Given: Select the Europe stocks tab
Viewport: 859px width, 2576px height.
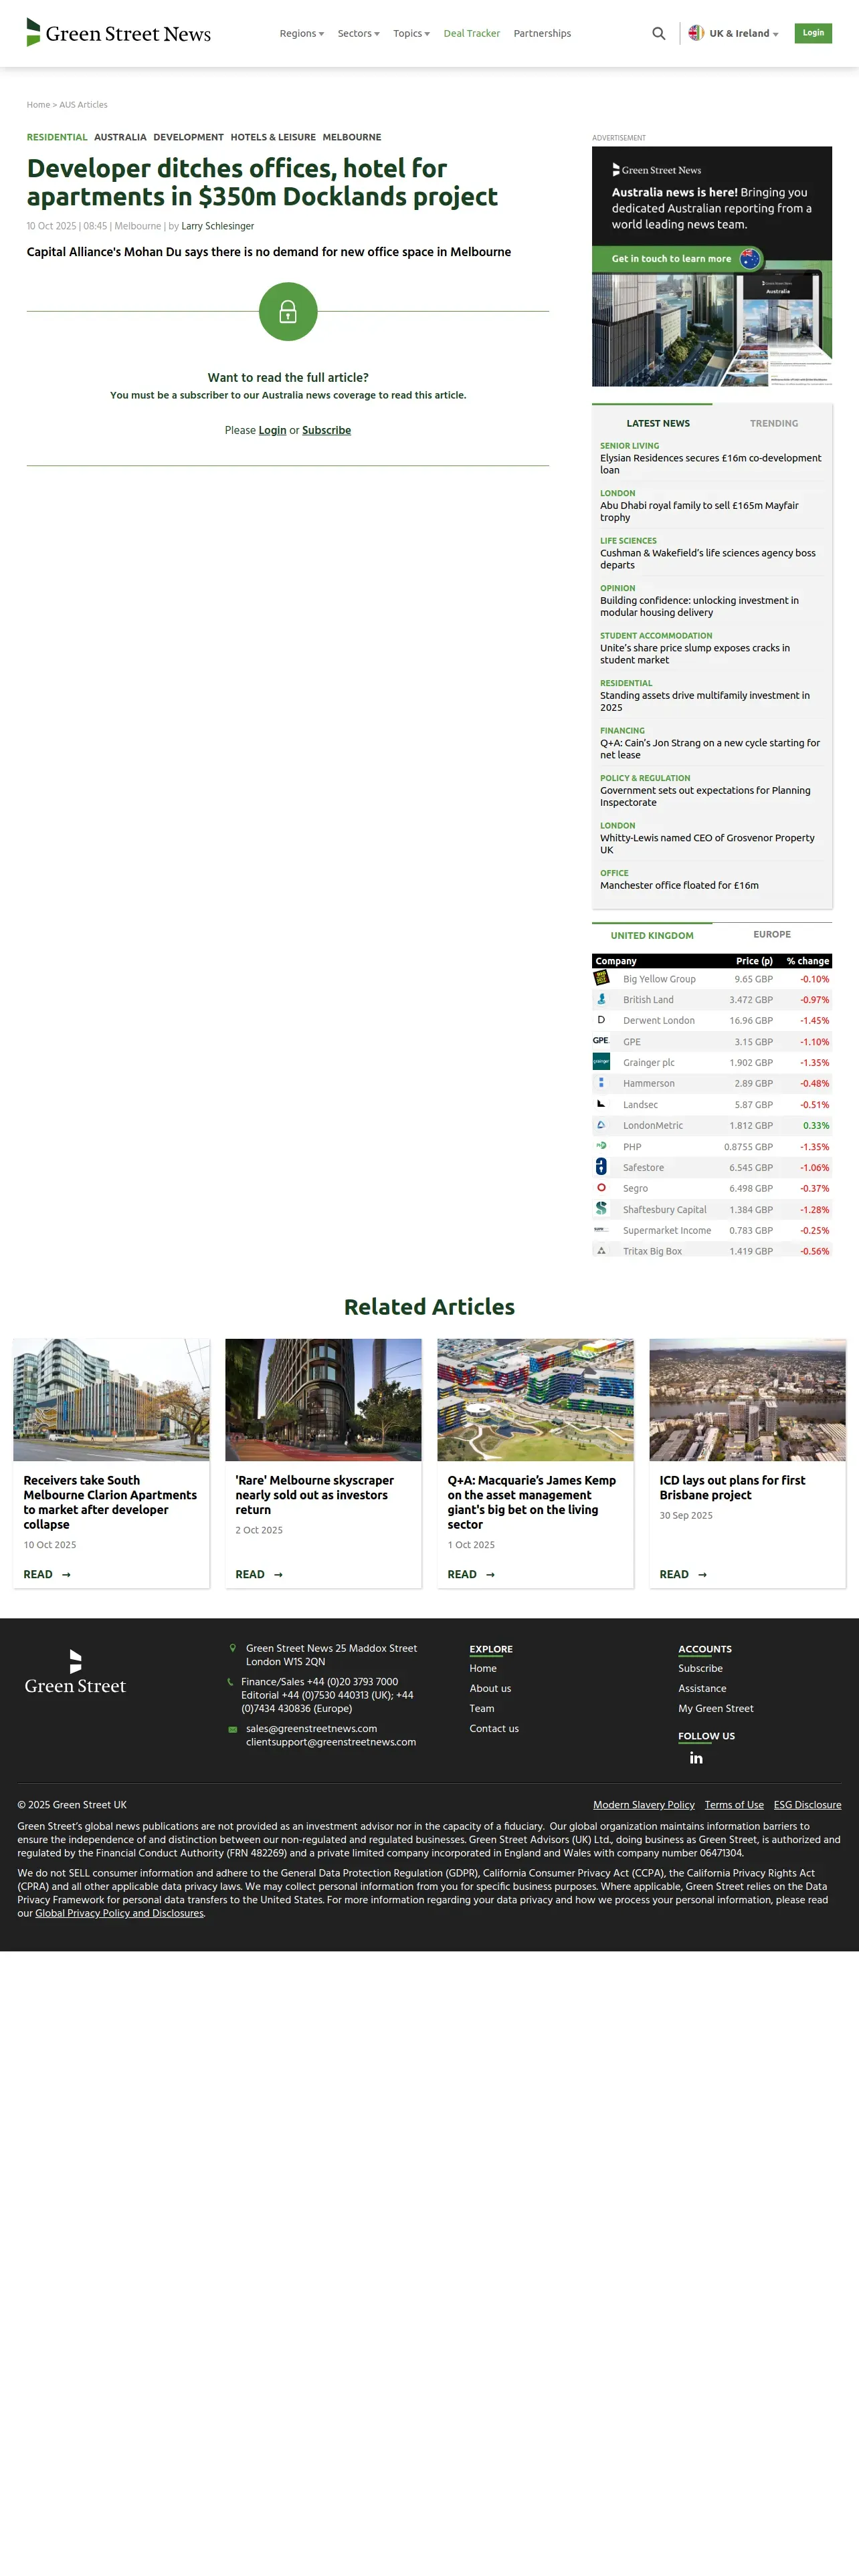Looking at the screenshot, I should [x=772, y=934].
